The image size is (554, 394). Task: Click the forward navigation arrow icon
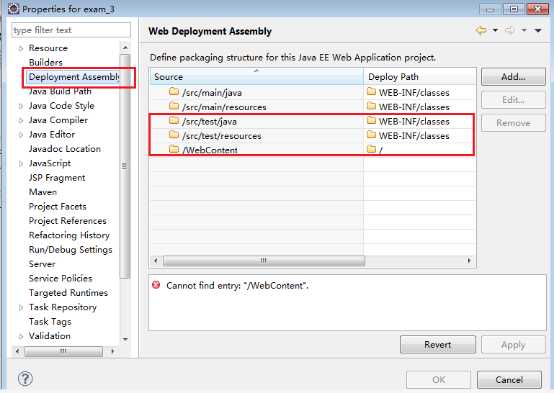(509, 30)
